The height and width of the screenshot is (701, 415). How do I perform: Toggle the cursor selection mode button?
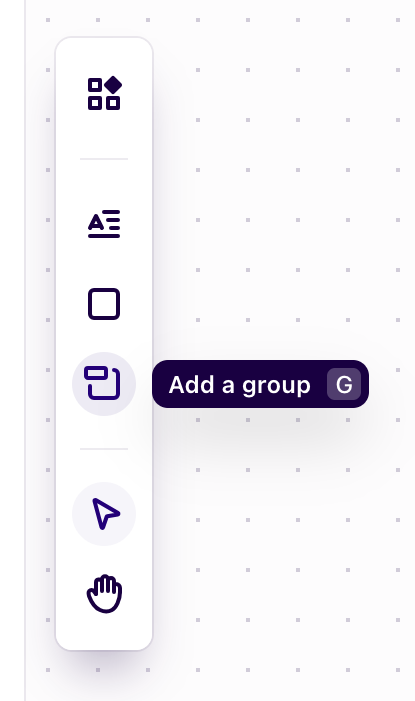[x=104, y=514]
